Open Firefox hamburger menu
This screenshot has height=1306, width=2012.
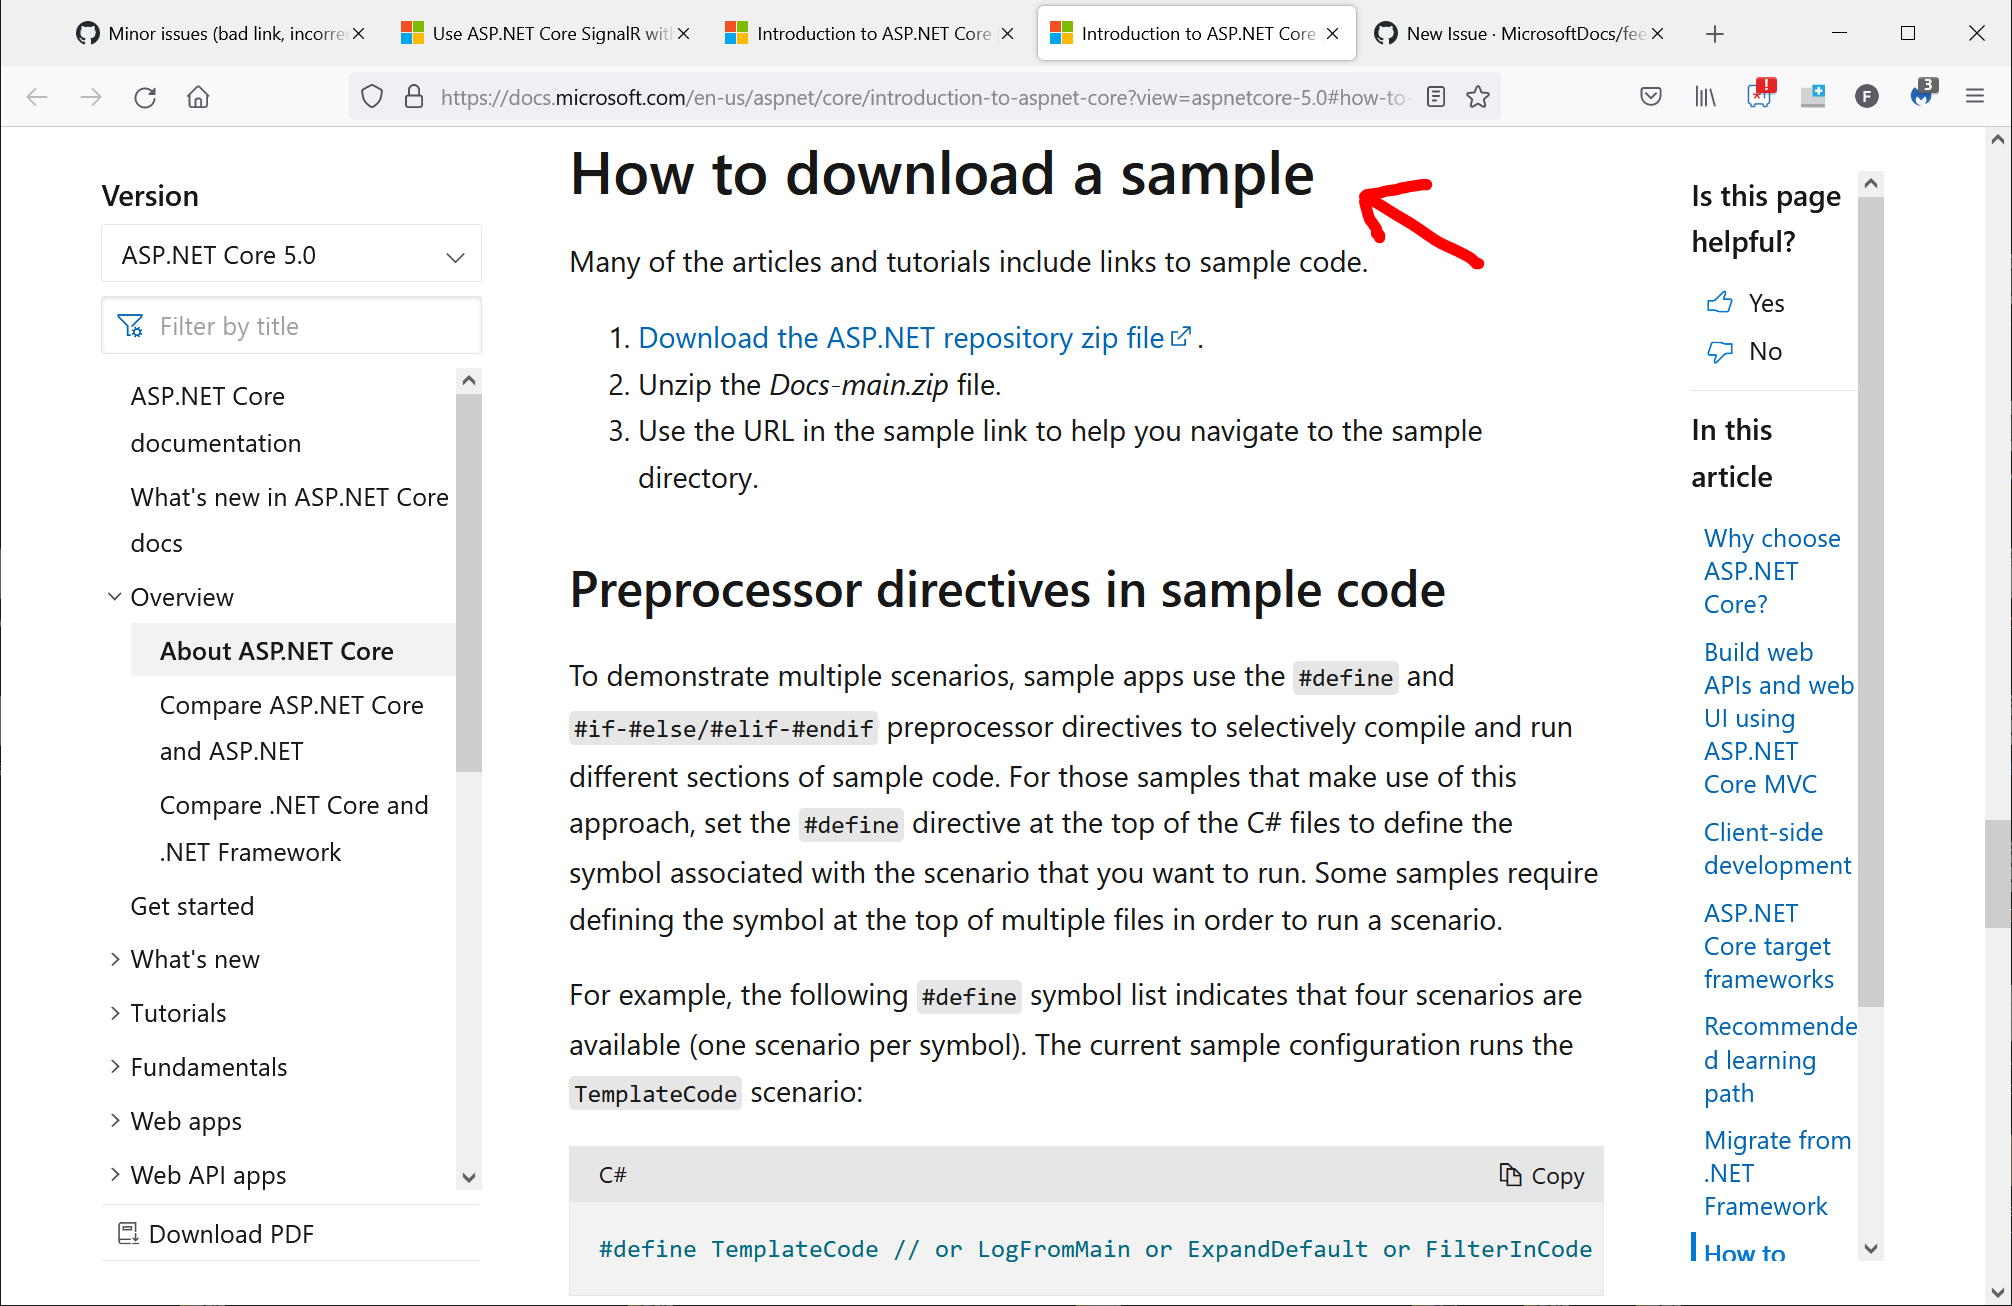point(1975,97)
